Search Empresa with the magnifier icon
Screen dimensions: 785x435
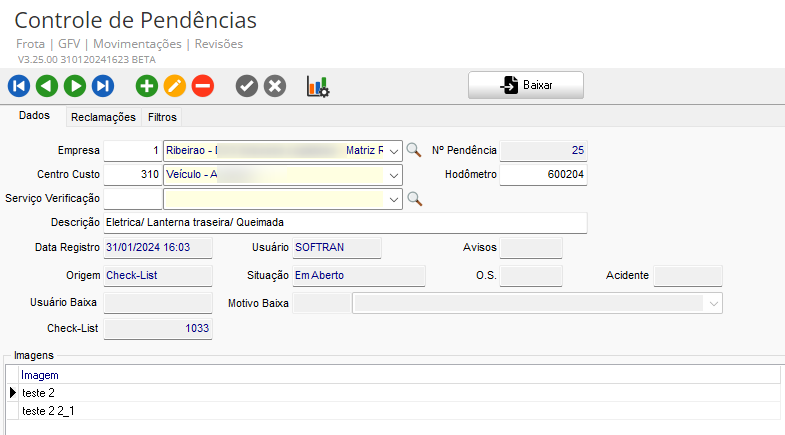(x=414, y=151)
